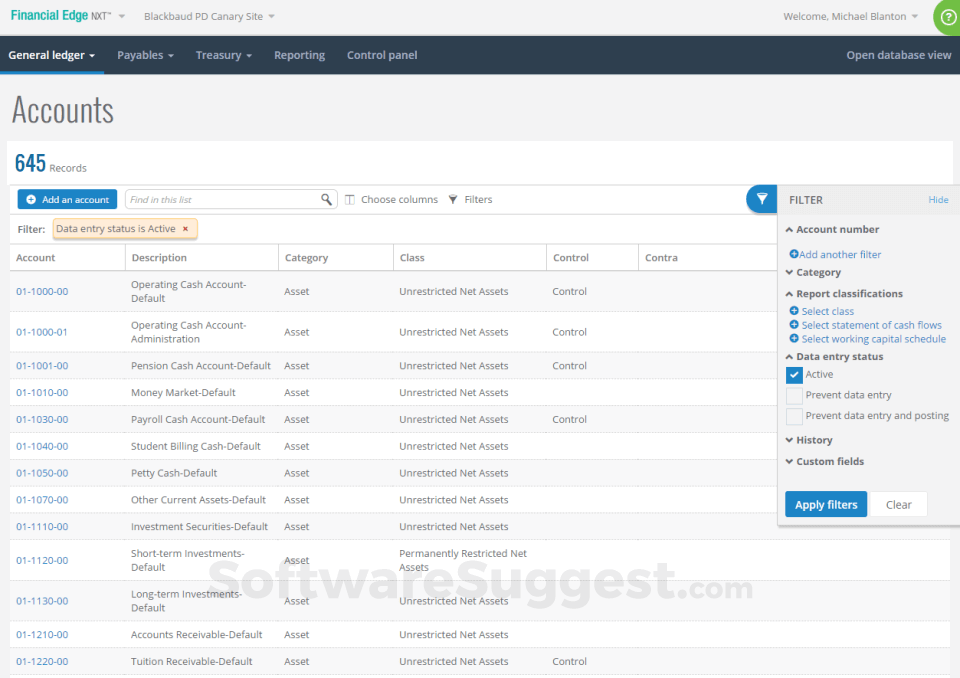
Task: Open the Welcome, Michael Blanton dropdown
Action: pos(849,16)
